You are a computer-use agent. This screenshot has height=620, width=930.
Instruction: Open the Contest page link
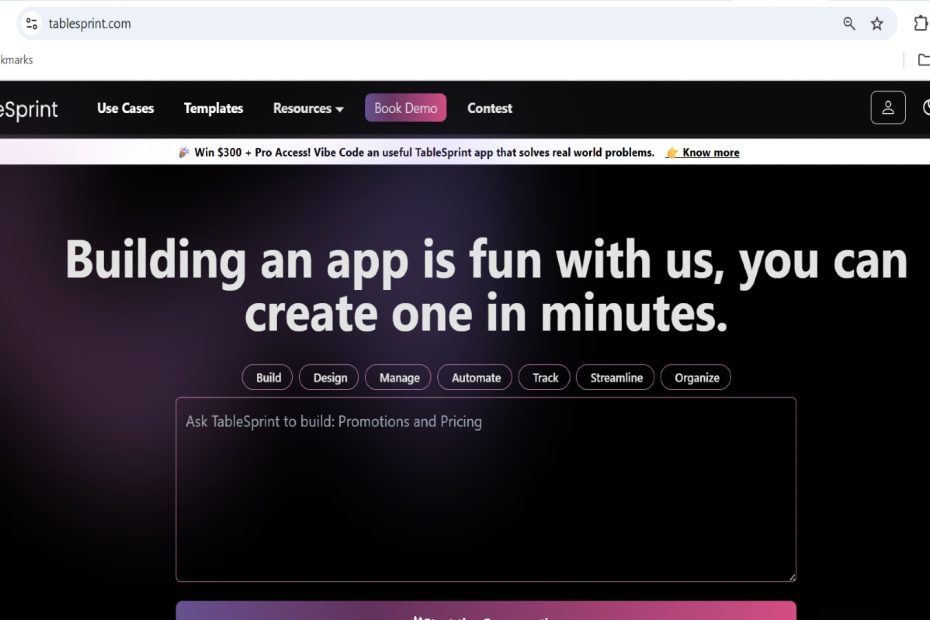coord(490,108)
